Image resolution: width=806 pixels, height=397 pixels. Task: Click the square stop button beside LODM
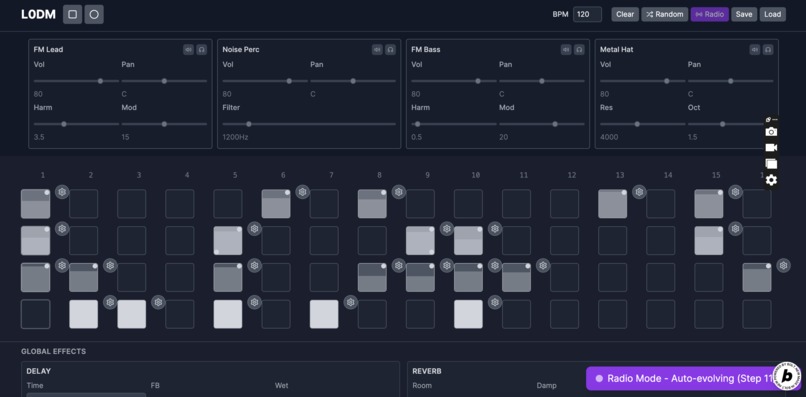[72, 14]
